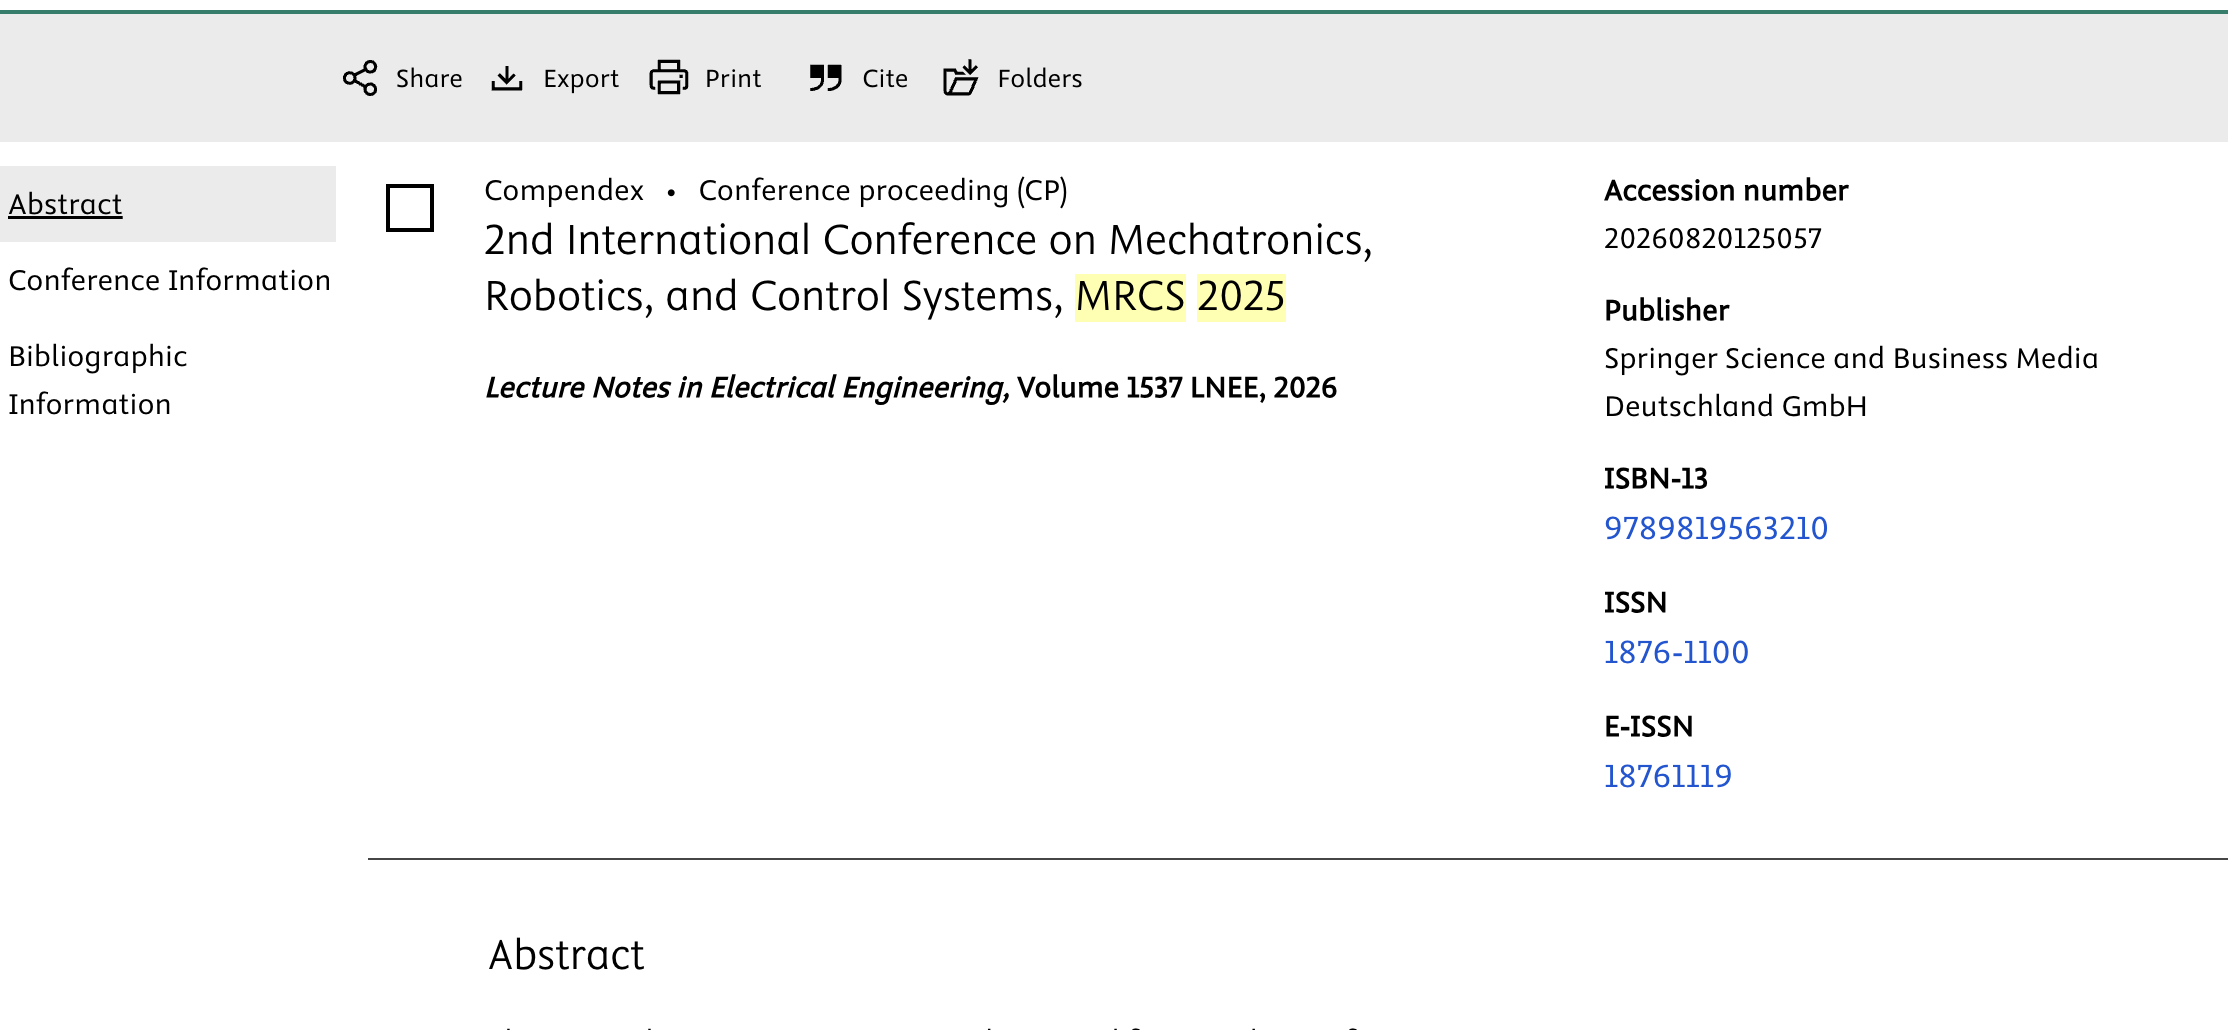This screenshot has height=1030, width=2228.
Task: Click the Folders save icon
Action: coord(961,78)
